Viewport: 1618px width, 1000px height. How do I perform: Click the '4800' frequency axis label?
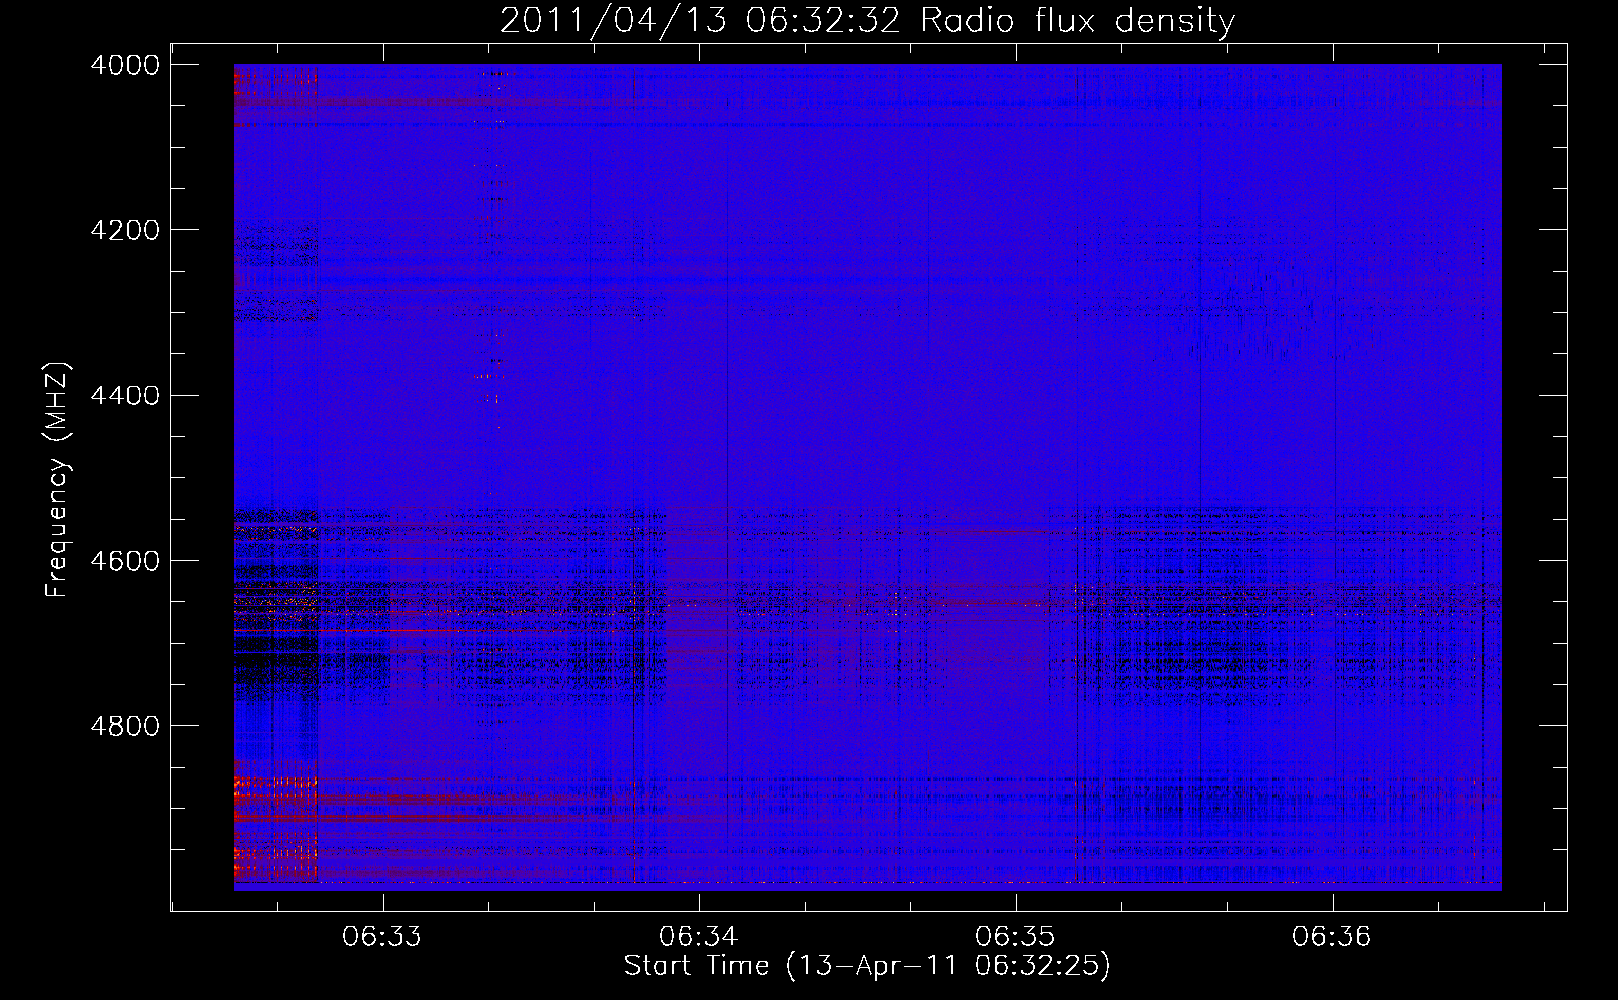click(x=125, y=726)
